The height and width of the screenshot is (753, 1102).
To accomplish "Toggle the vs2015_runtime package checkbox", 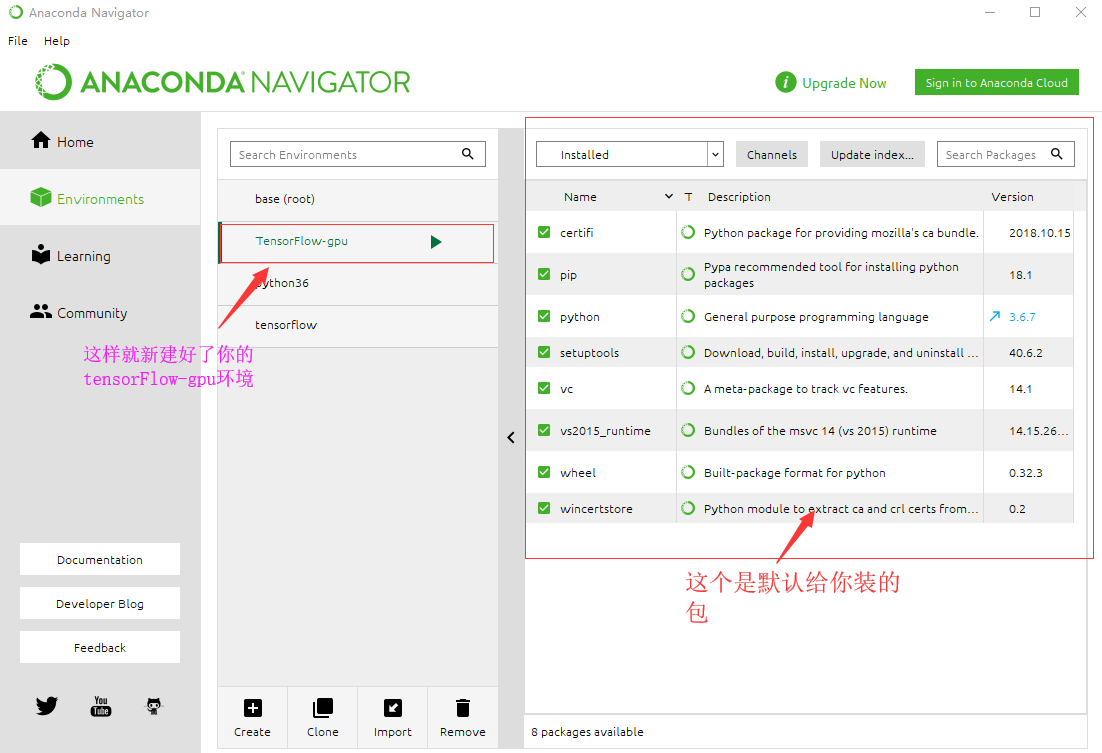I will click(544, 430).
